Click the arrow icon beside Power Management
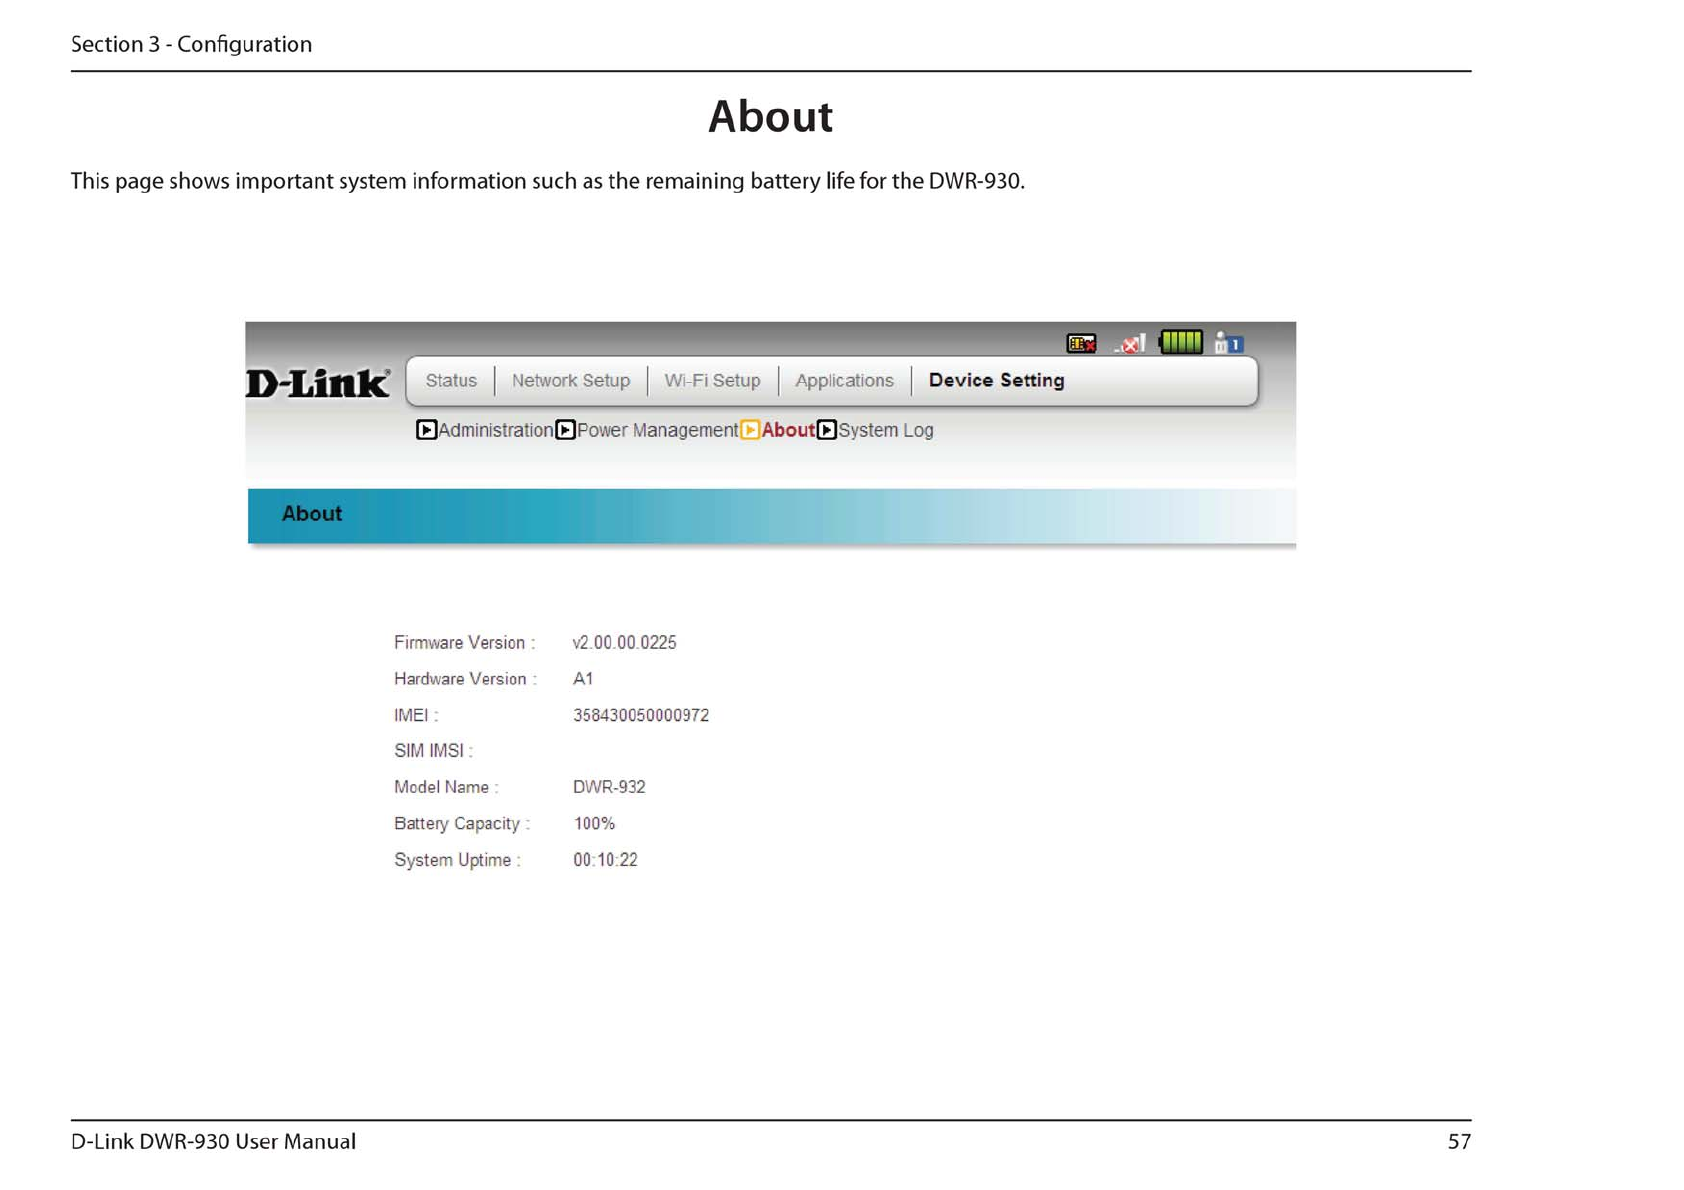 point(565,430)
